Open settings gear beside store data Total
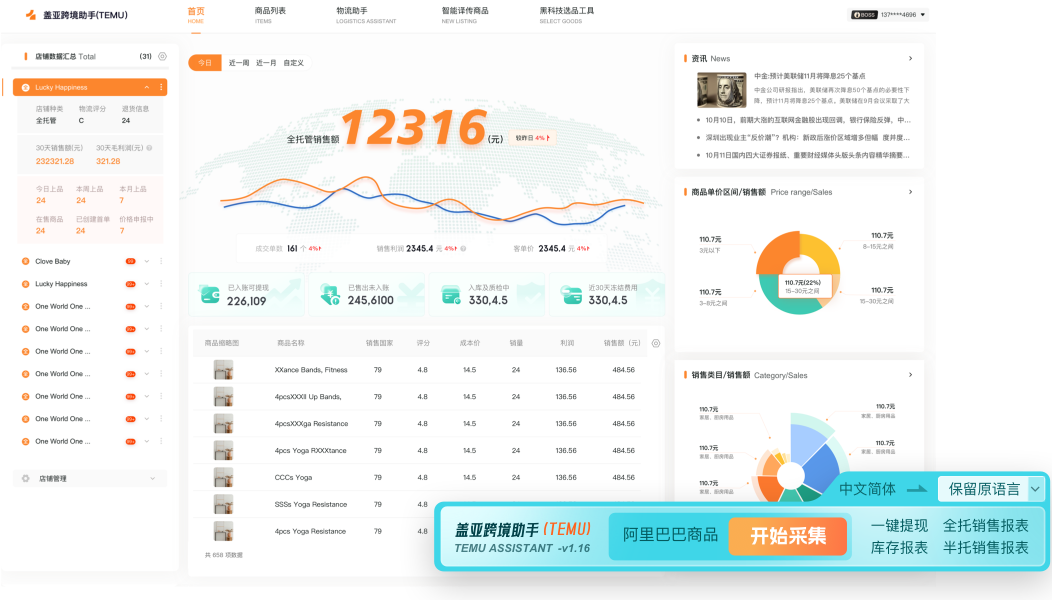 [162, 57]
